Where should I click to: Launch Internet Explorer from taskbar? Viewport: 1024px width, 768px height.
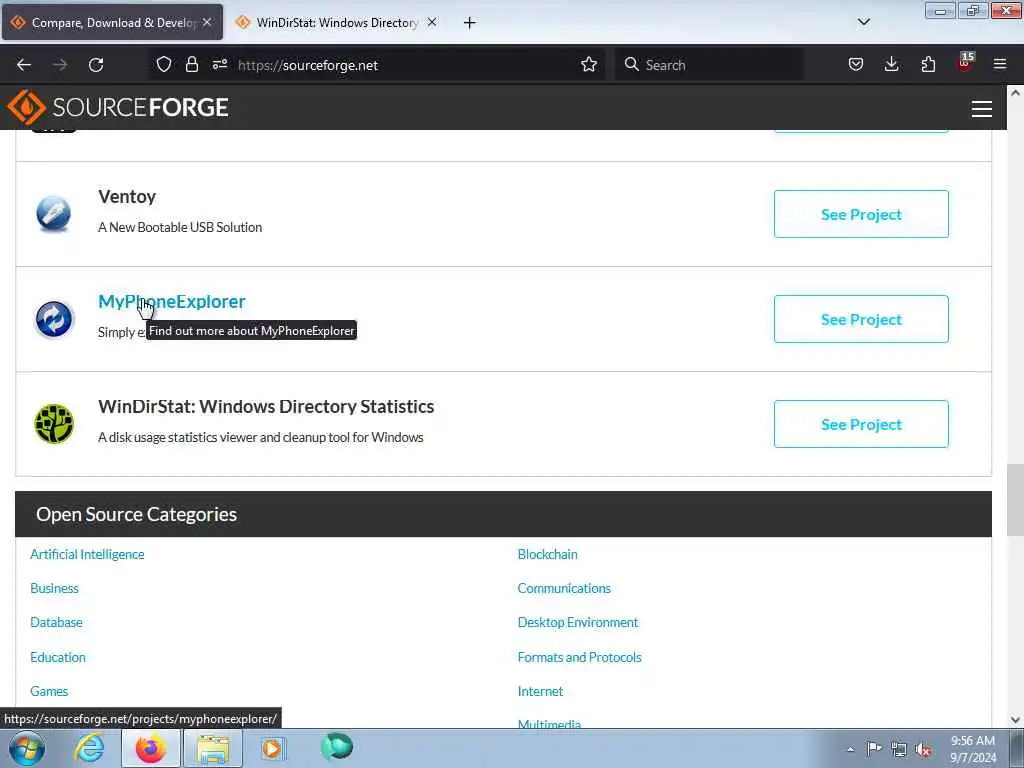(x=89, y=748)
